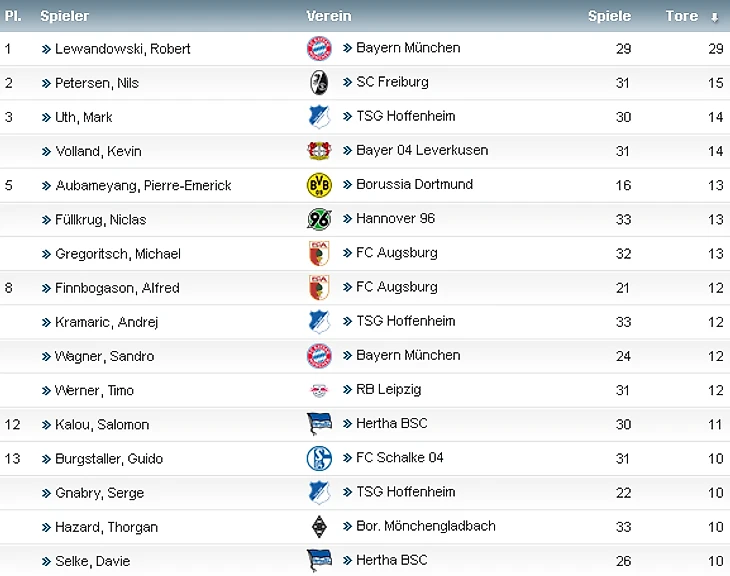Click the Hannover 96 club logo

point(319,219)
